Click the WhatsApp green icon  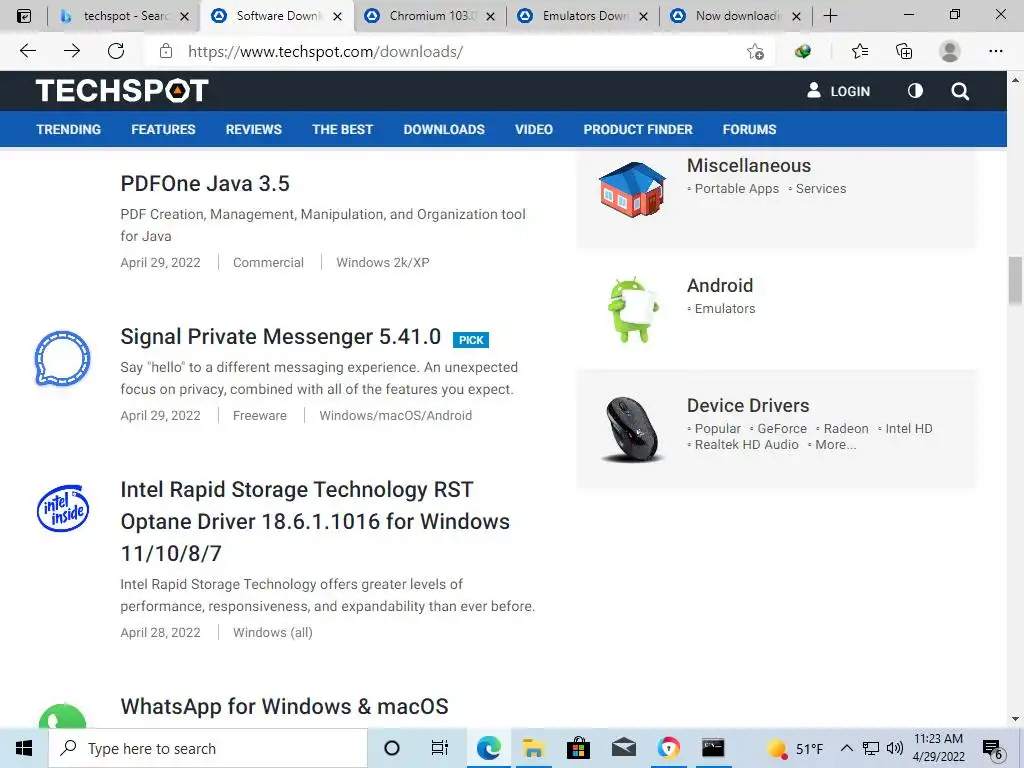click(62, 716)
